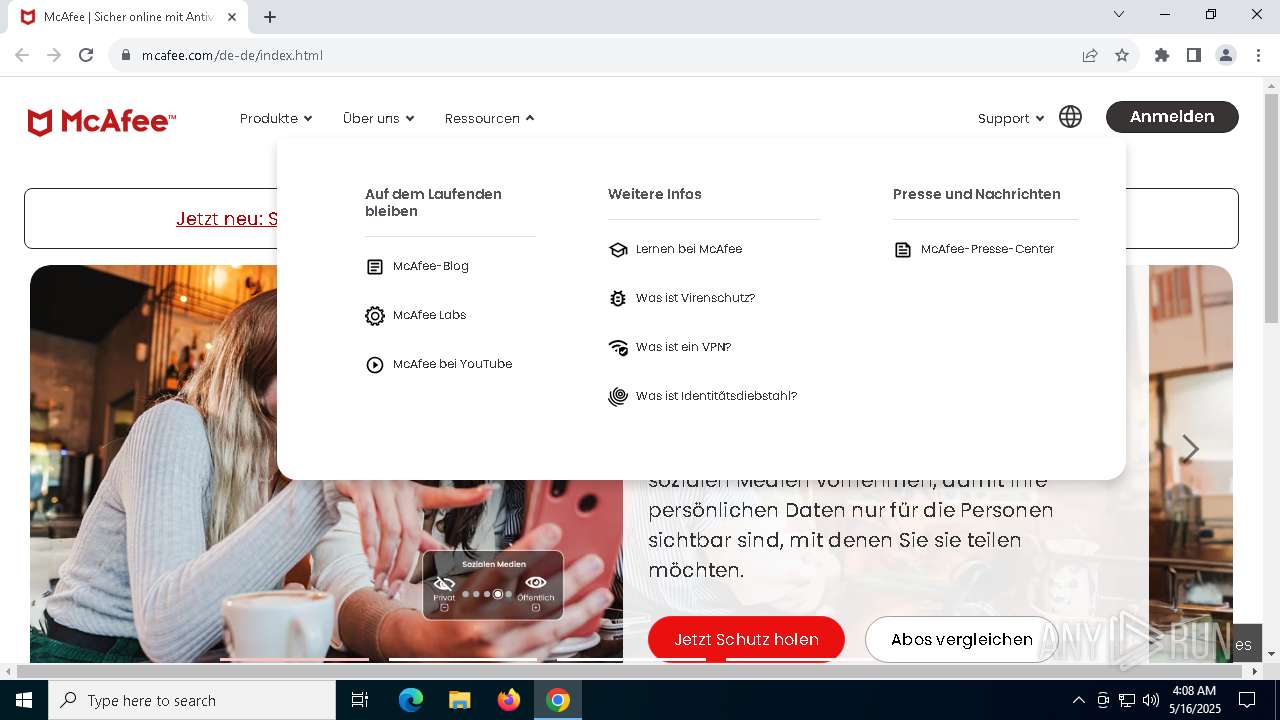Open McAfee-Presse-Center link
Image resolution: width=1280 pixels, height=720 pixels.
pos(988,249)
